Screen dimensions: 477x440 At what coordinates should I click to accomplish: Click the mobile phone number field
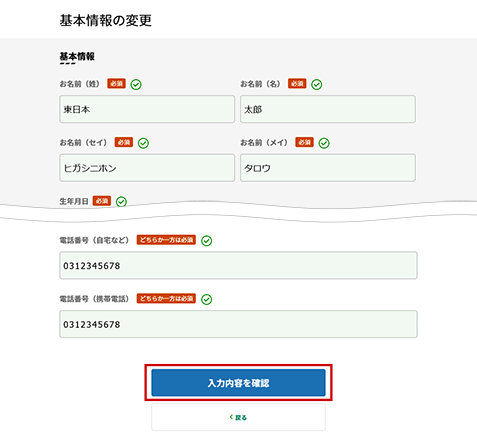click(238, 324)
